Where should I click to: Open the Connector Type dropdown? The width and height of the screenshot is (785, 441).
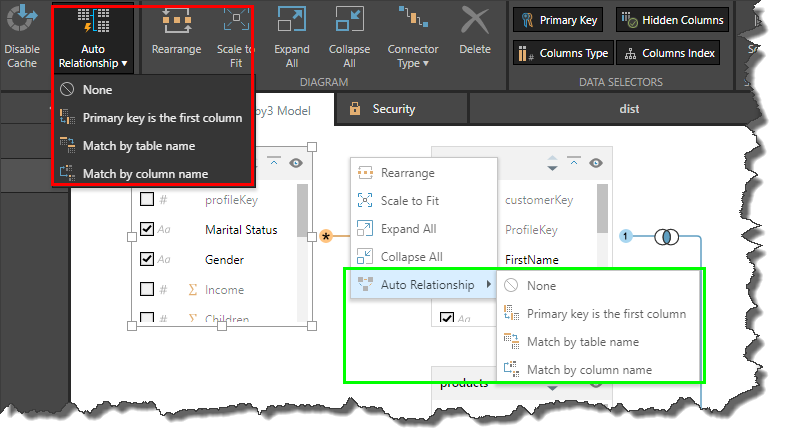pyautogui.click(x=412, y=35)
